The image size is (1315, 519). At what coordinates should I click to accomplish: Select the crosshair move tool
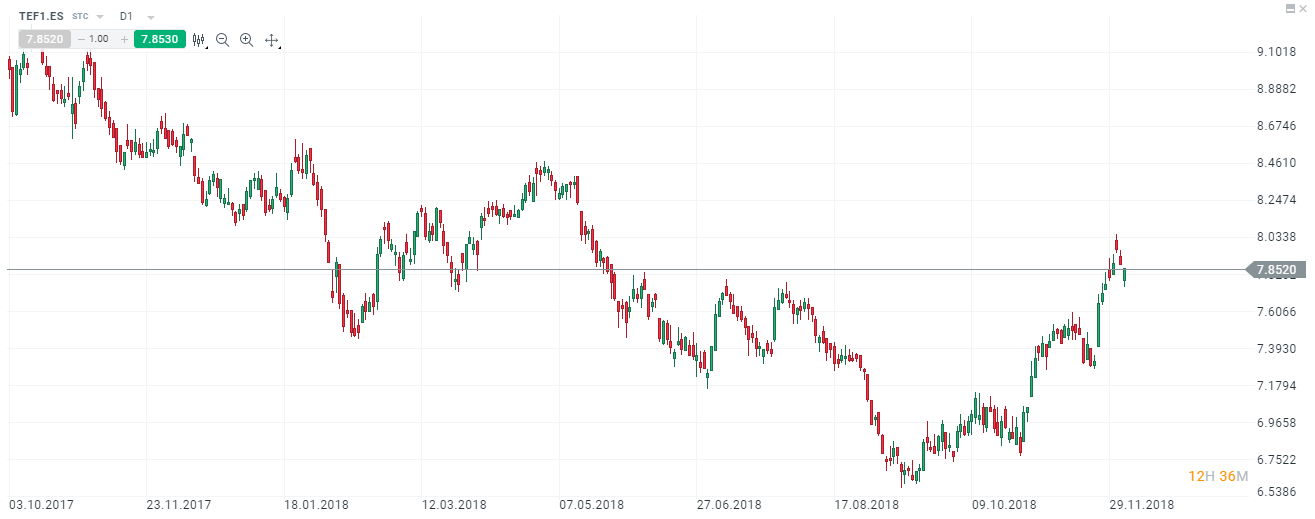point(271,40)
